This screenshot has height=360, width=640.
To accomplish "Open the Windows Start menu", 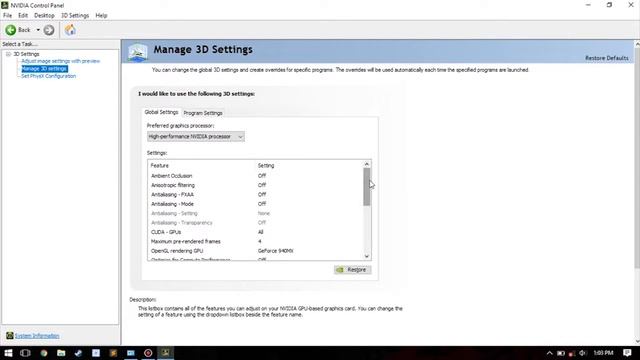I will 8,353.
